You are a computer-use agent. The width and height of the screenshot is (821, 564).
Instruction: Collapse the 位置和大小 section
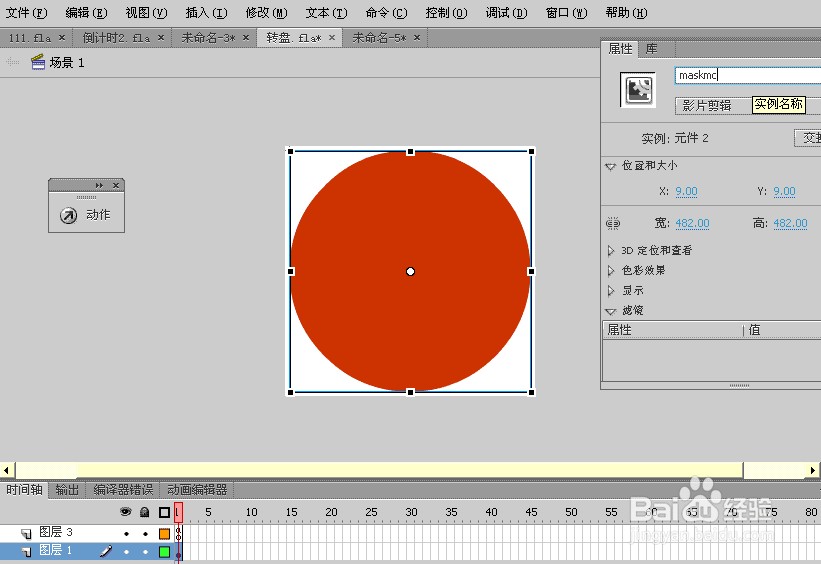(611, 167)
